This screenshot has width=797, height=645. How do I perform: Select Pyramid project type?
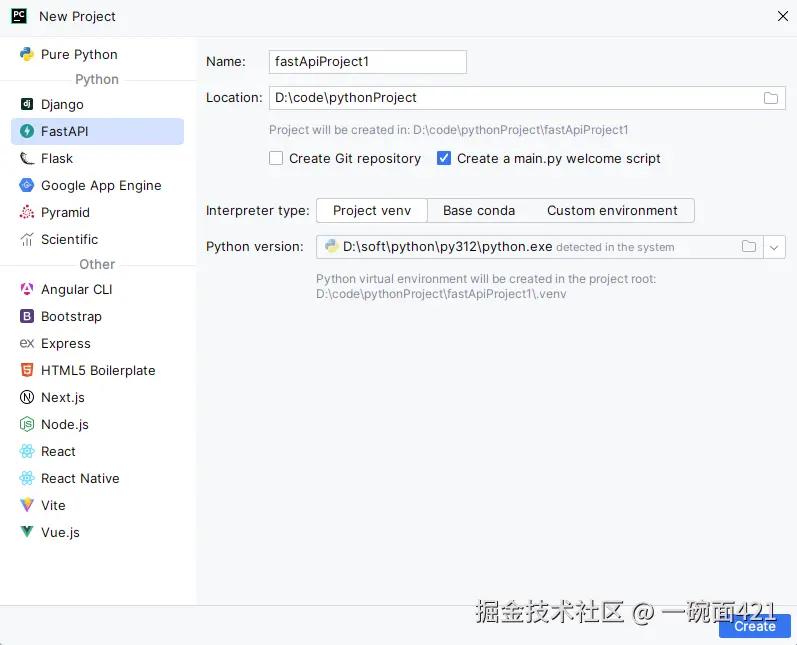(98, 212)
